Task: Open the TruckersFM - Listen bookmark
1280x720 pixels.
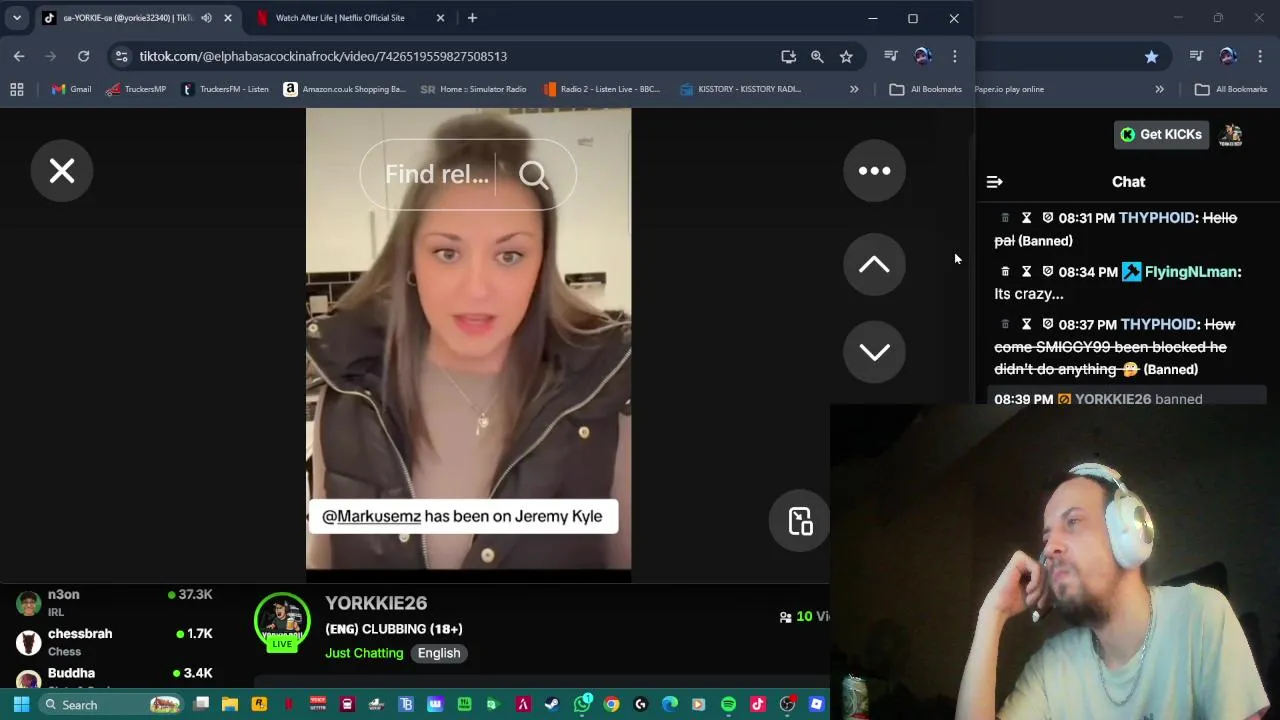Action: point(224,89)
